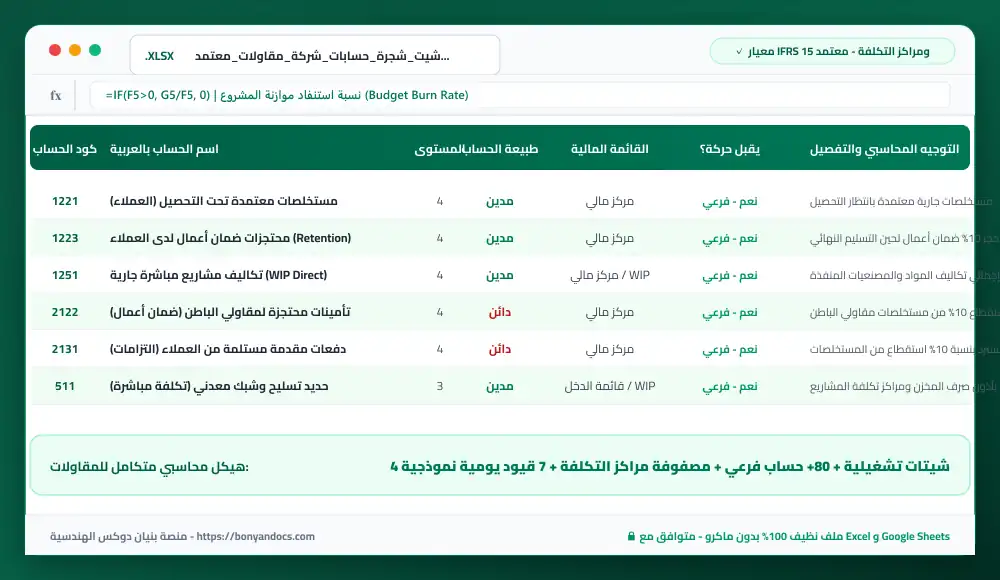Select the المستوى column header
Image resolution: width=1000 pixels, height=580 pixels.
[x=438, y=149]
